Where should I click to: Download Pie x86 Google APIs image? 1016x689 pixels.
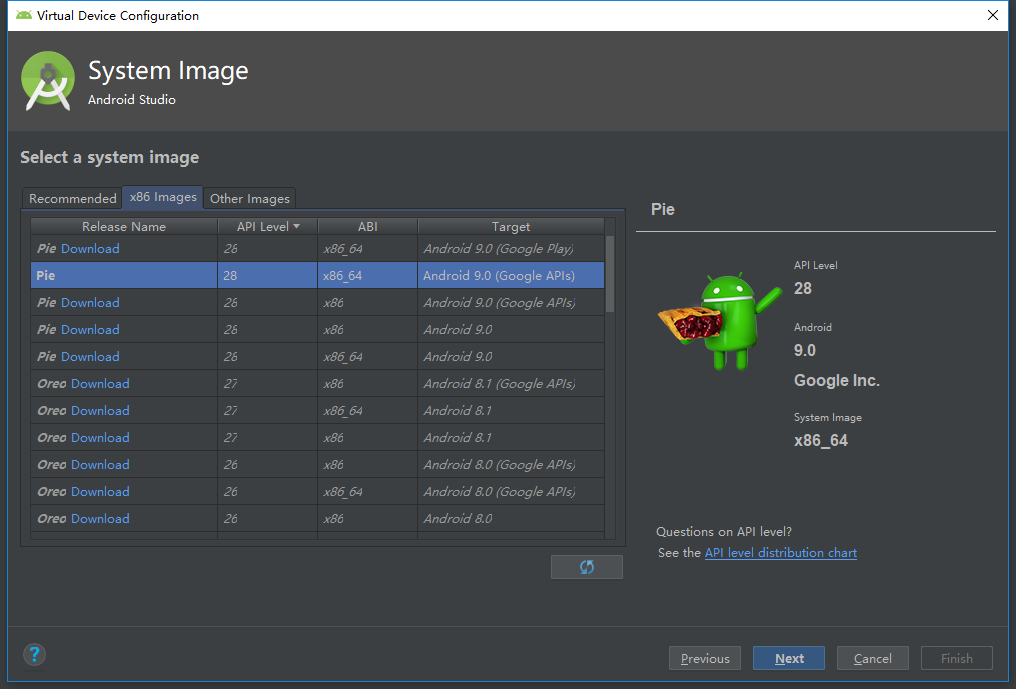(90, 303)
